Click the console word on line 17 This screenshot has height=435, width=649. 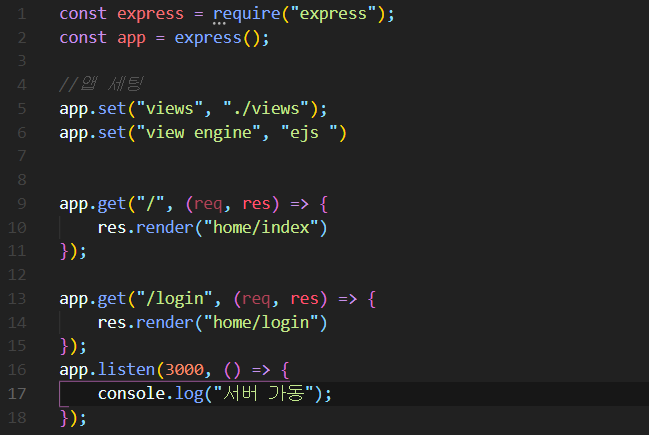point(131,394)
